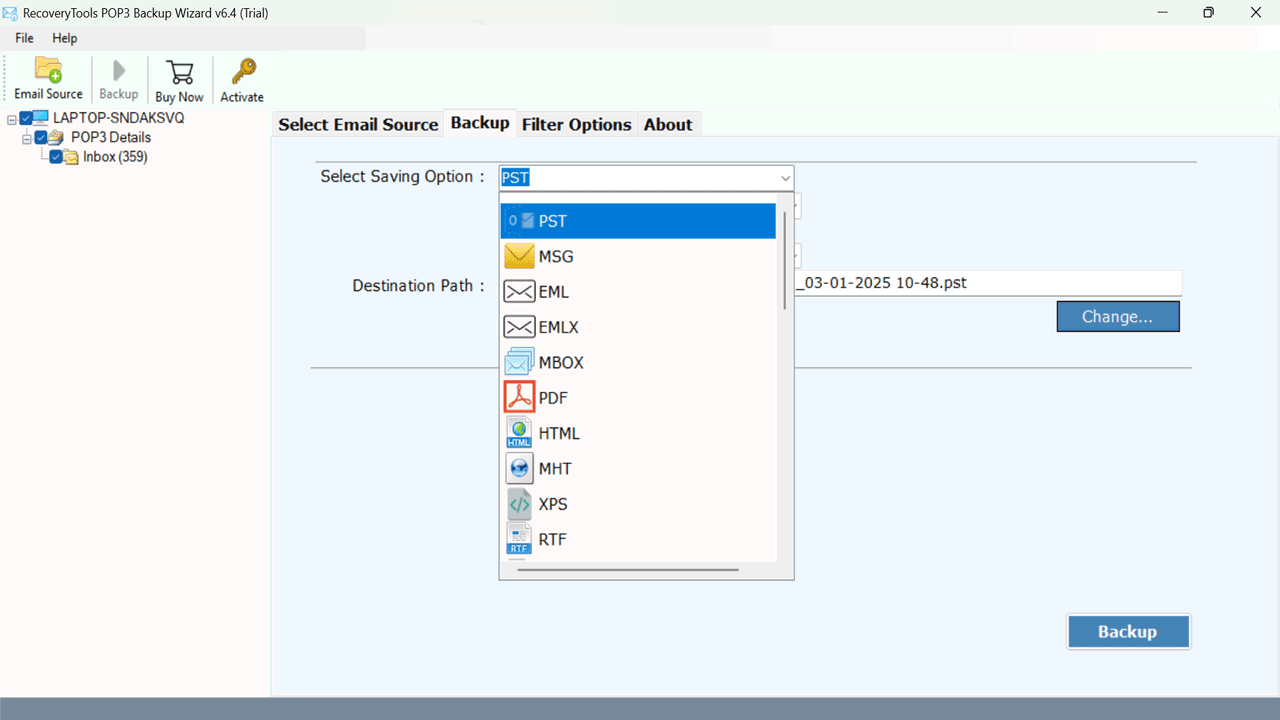This screenshot has width=1280, height=720.
Task: Collapse the POP3 Details tree node
Action: tap(27, 138)
